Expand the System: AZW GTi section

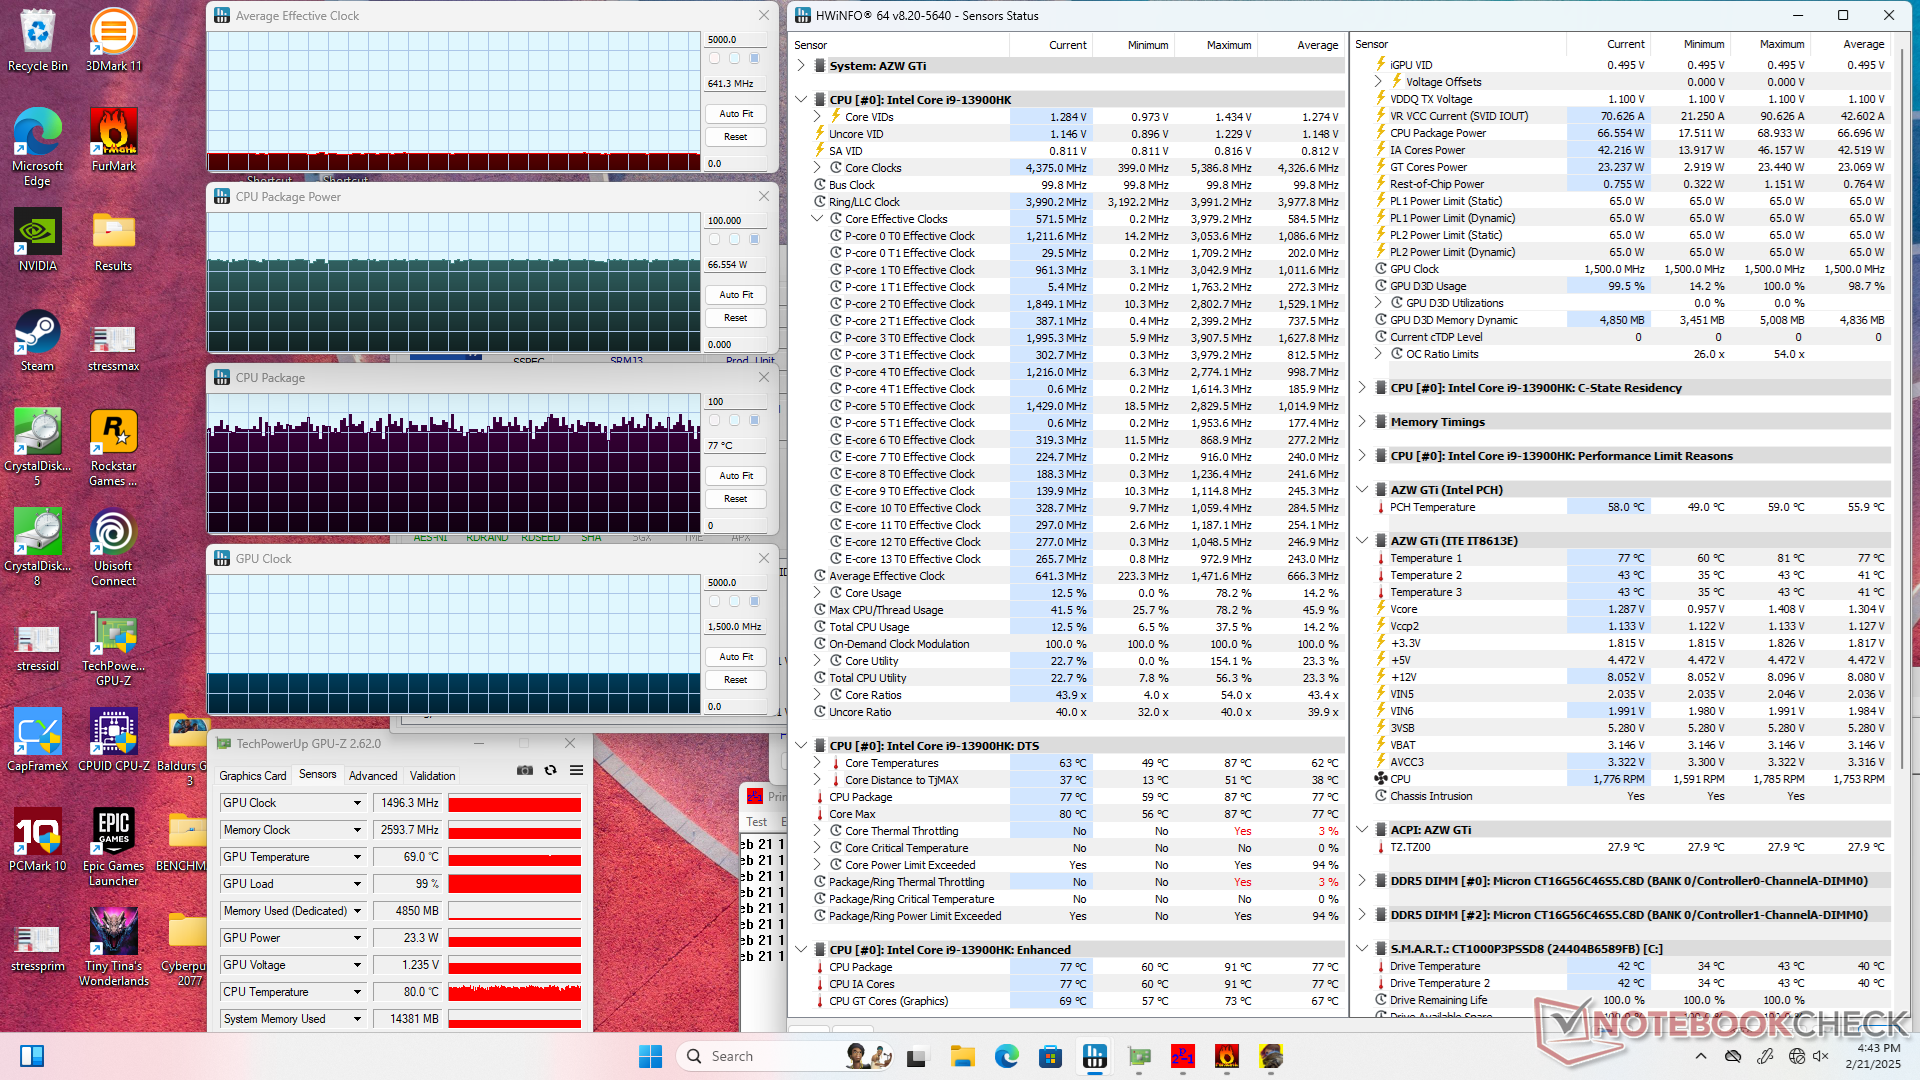801,66
